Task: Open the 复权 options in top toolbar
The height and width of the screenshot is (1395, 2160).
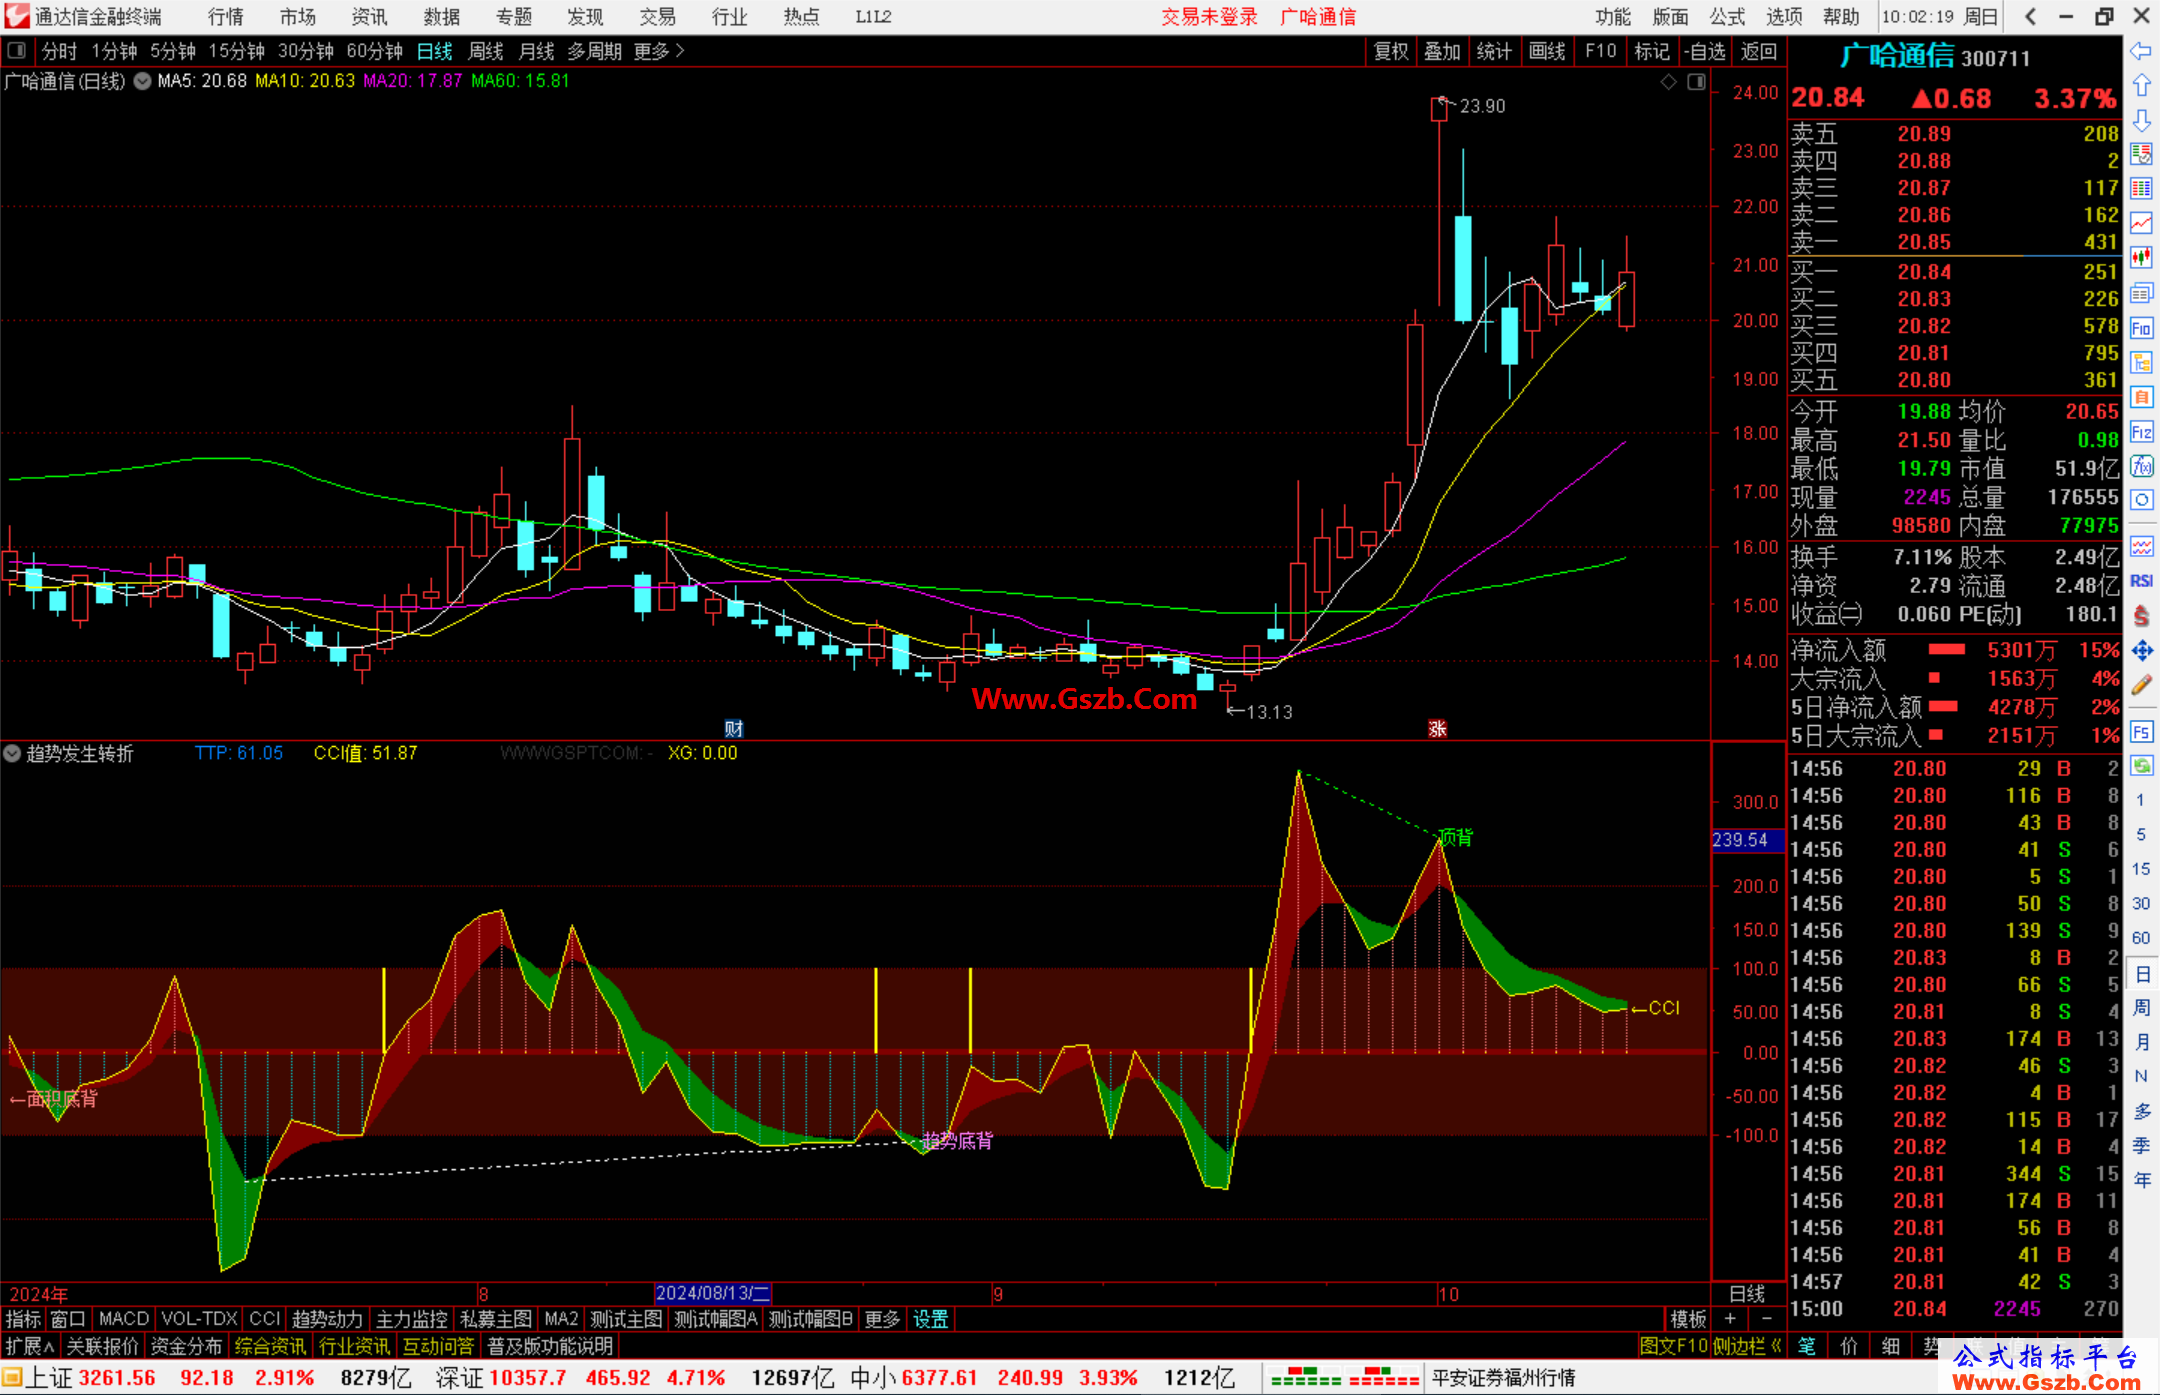Action: pyautogui.click(x=1391, y=51)
